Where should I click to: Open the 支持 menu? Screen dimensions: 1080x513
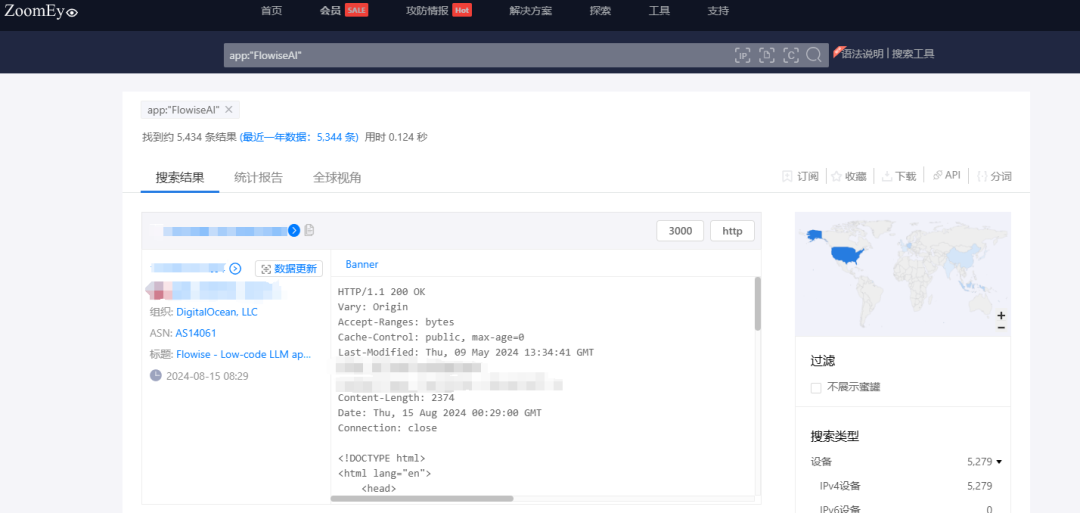pyautogui.click(x=718, y=10)
